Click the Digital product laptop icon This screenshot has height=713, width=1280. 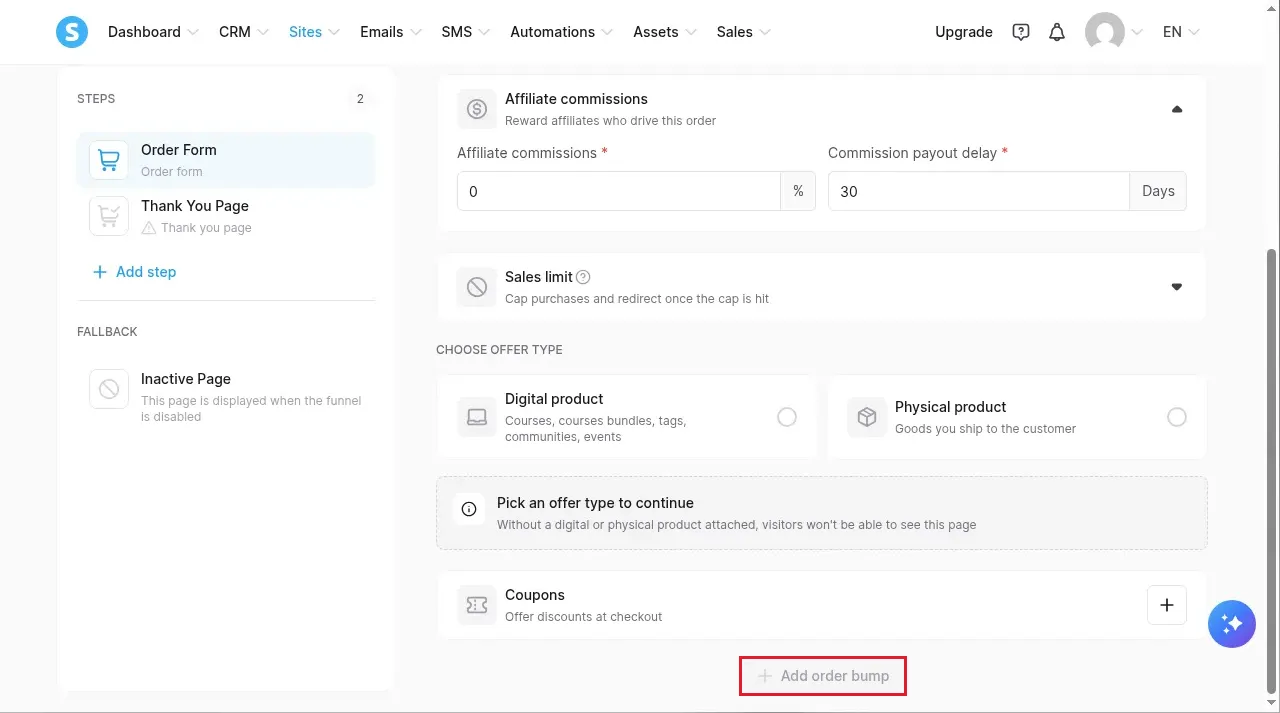(477, 417)
